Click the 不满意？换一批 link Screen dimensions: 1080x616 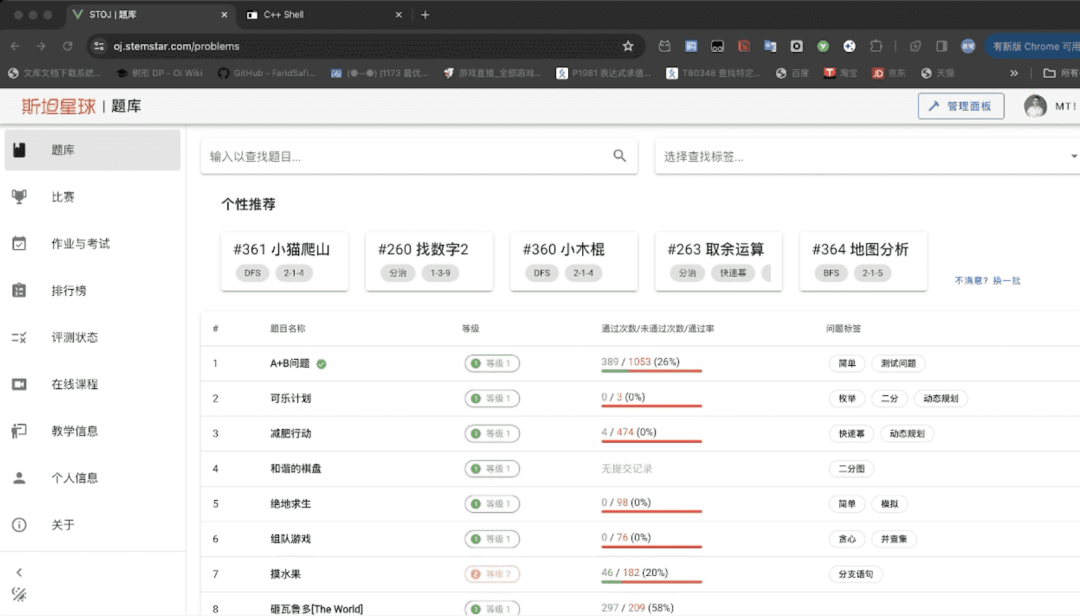[x=987, y=281]
